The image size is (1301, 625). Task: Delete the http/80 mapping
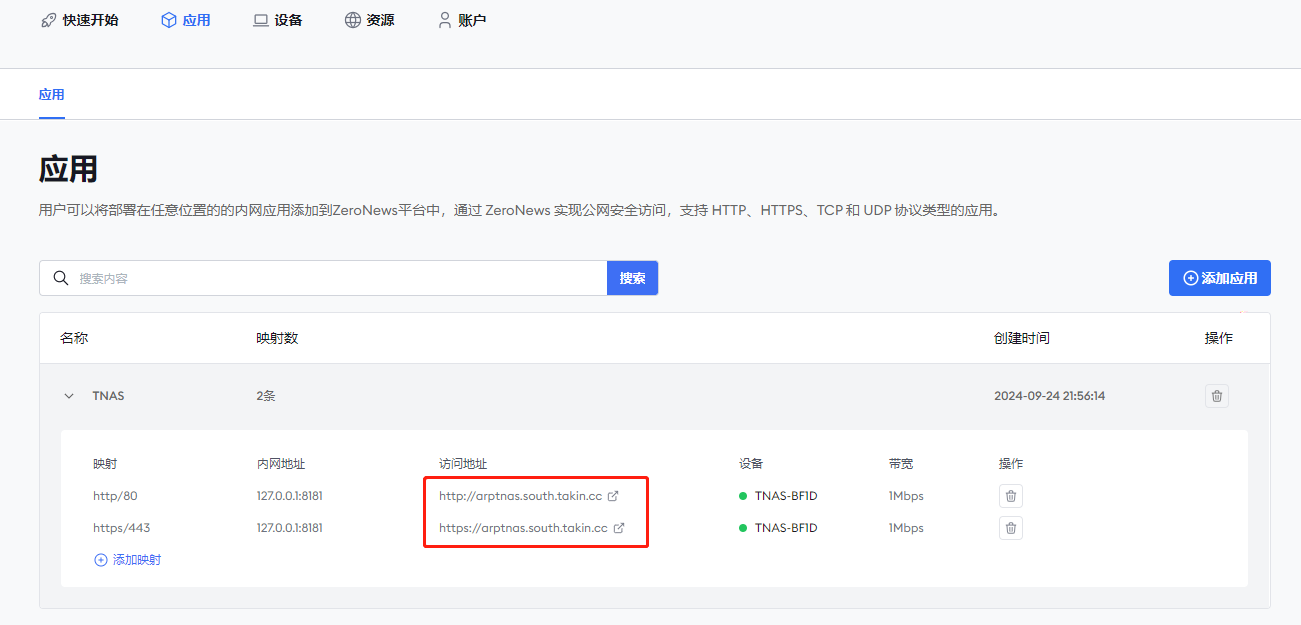[1010, 496]
